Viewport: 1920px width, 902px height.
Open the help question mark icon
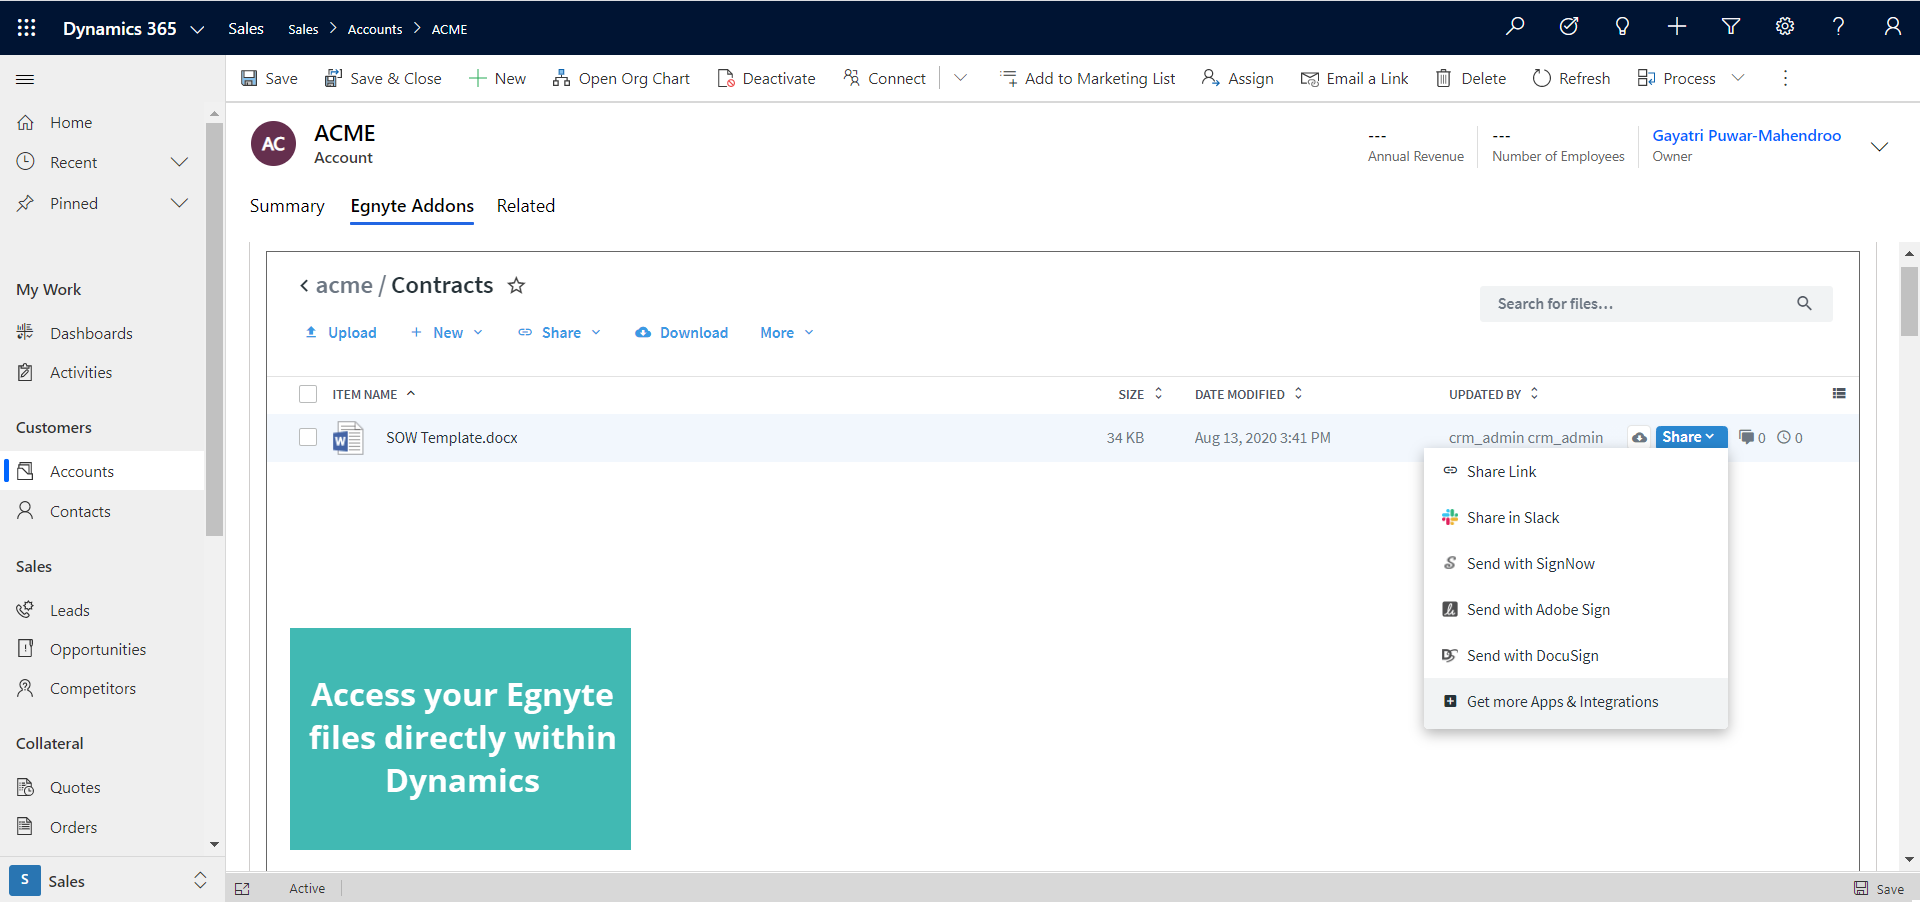point(1838,27)
